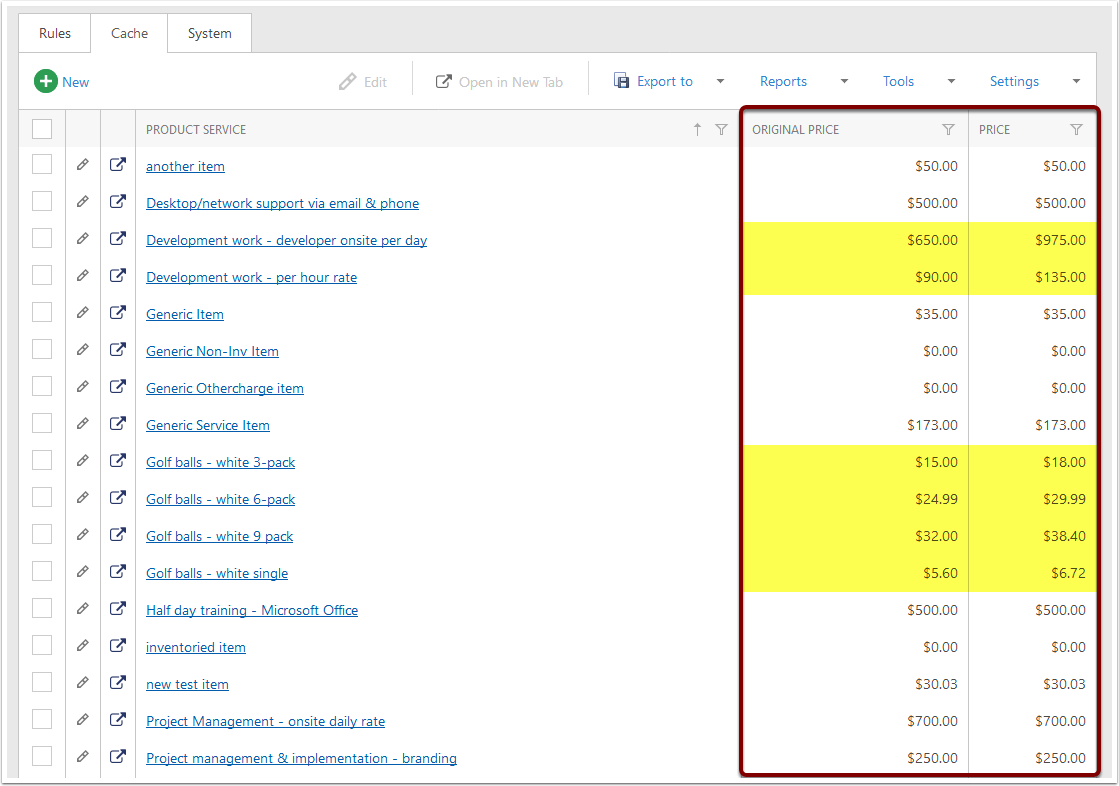
Task: Open the Generic Service Item link
Action: [208, 425]
